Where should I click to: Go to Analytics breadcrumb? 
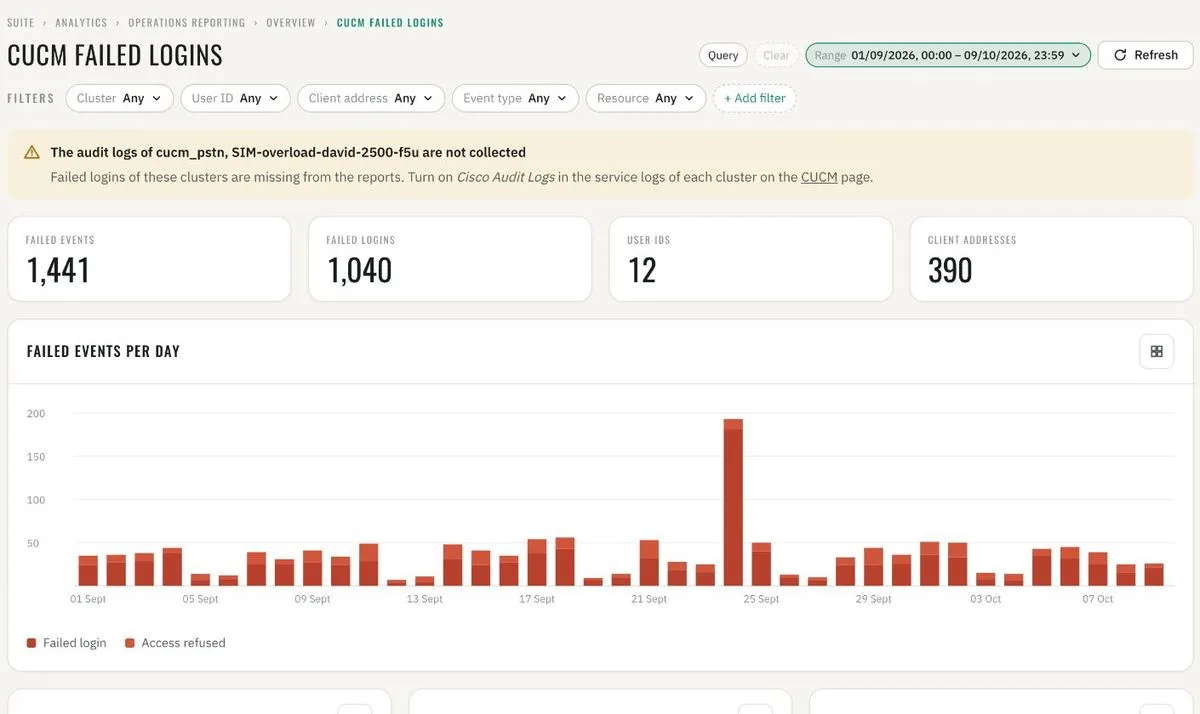81,22
